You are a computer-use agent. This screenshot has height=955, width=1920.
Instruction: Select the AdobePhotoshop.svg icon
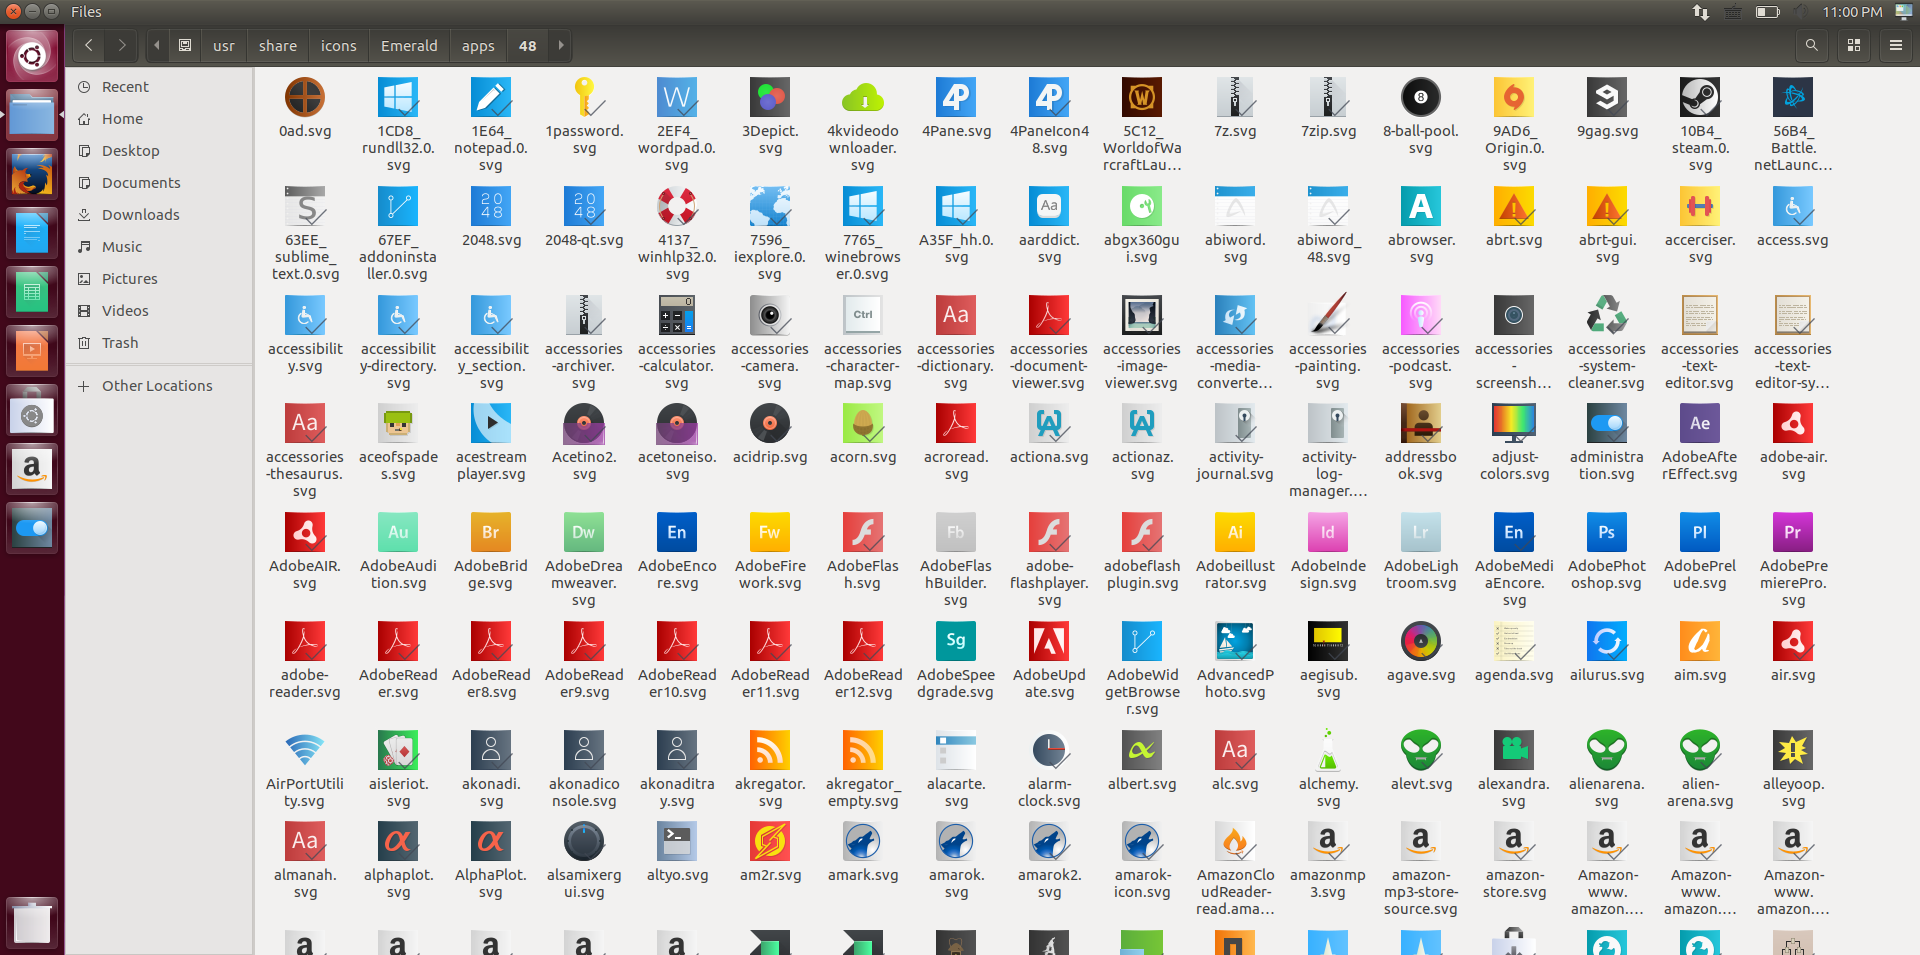(1607, 532)
